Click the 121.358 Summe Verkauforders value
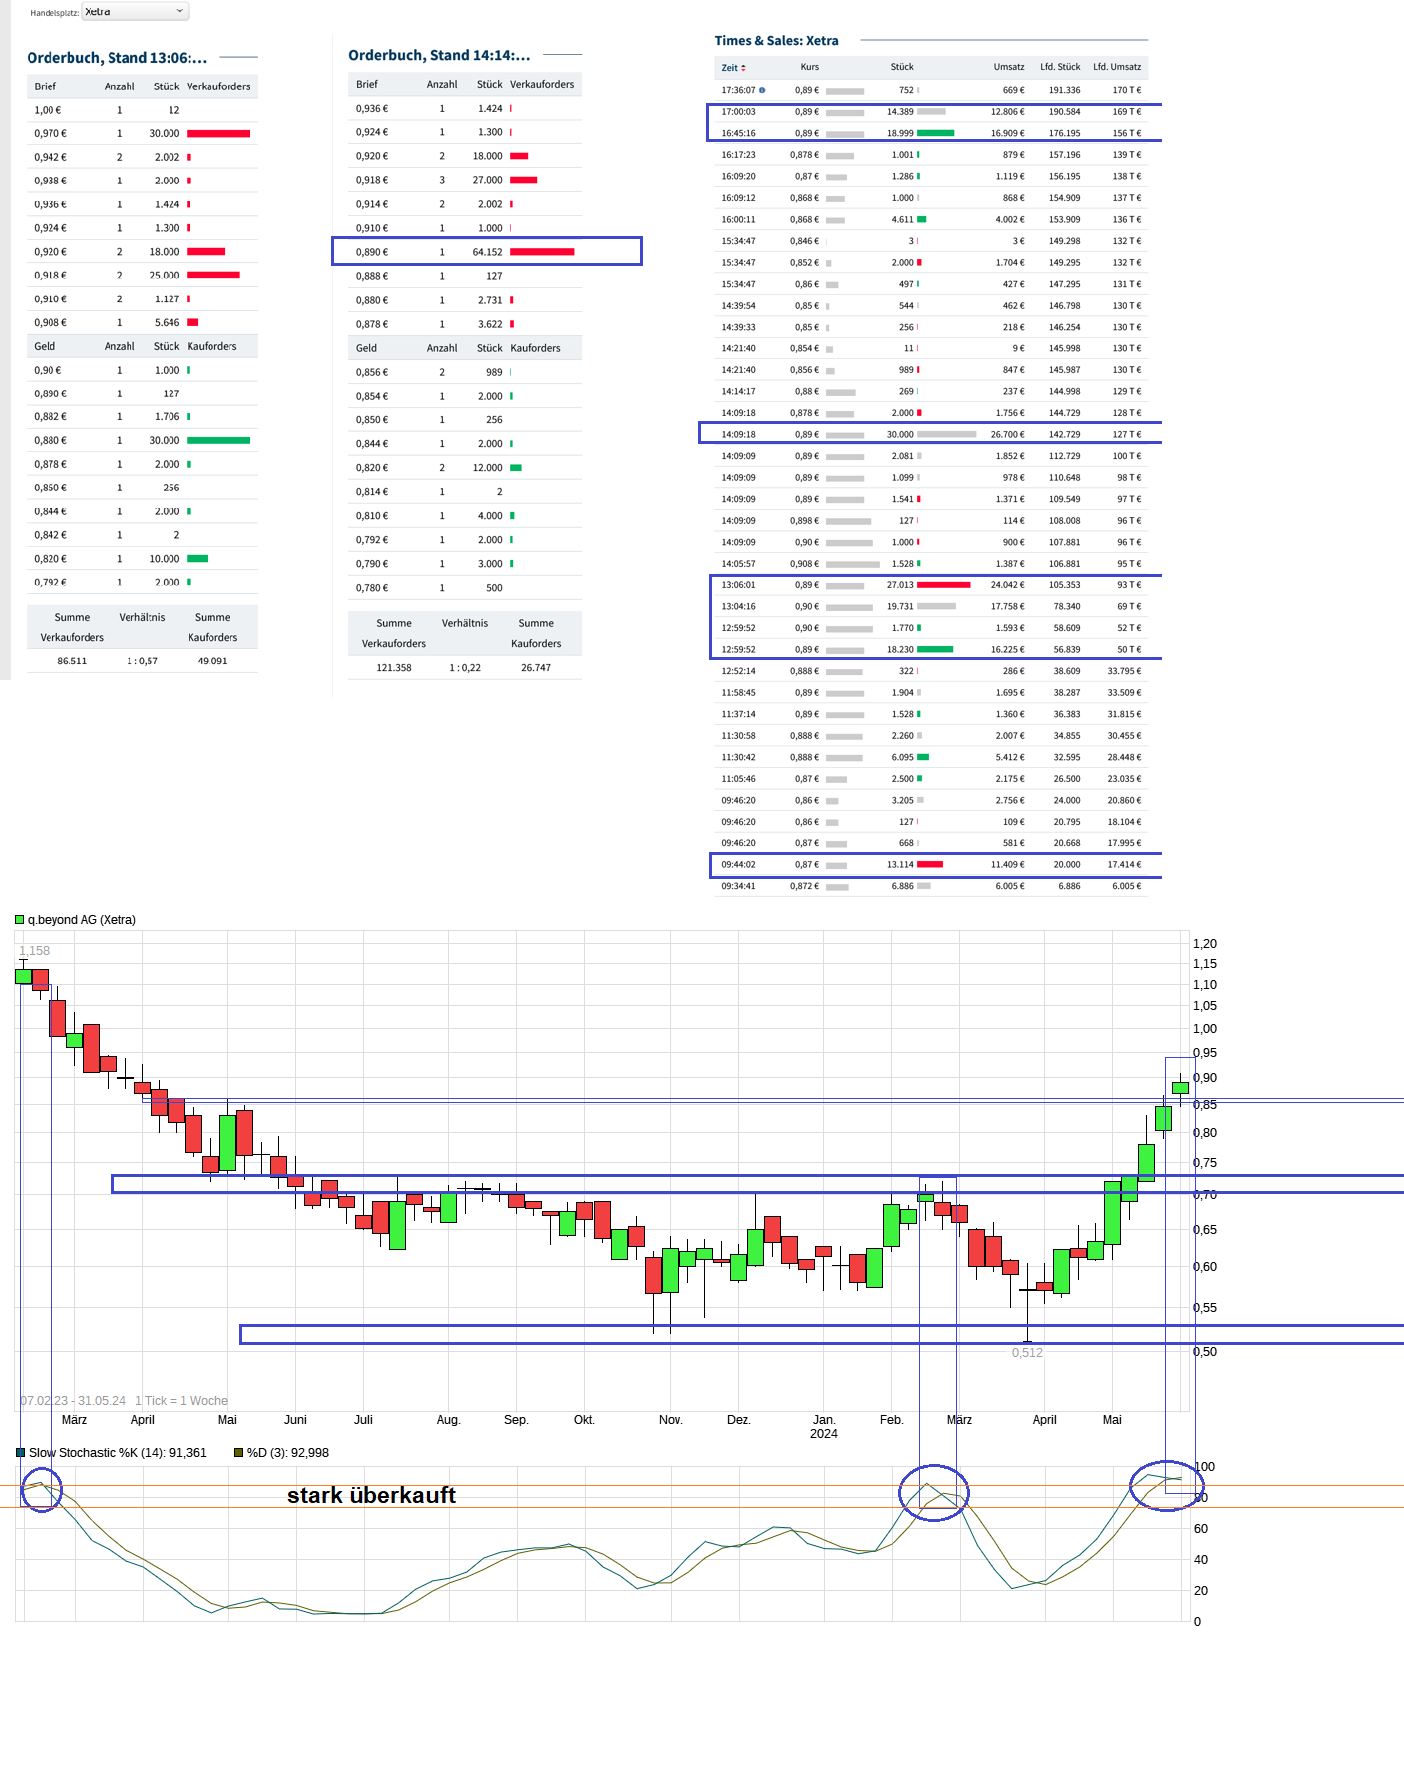 (x=394, y=668)
